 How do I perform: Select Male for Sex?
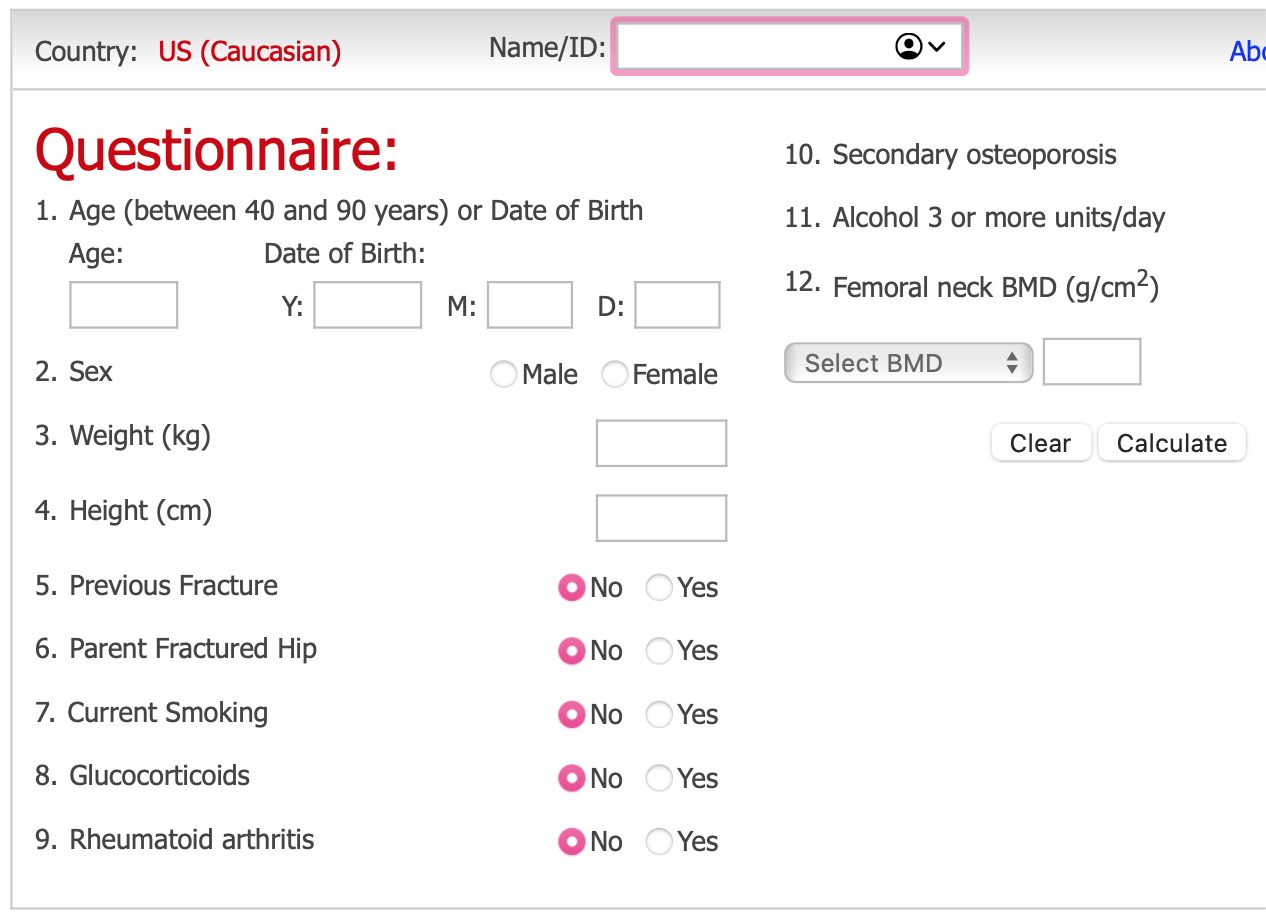tap(504, 375)
